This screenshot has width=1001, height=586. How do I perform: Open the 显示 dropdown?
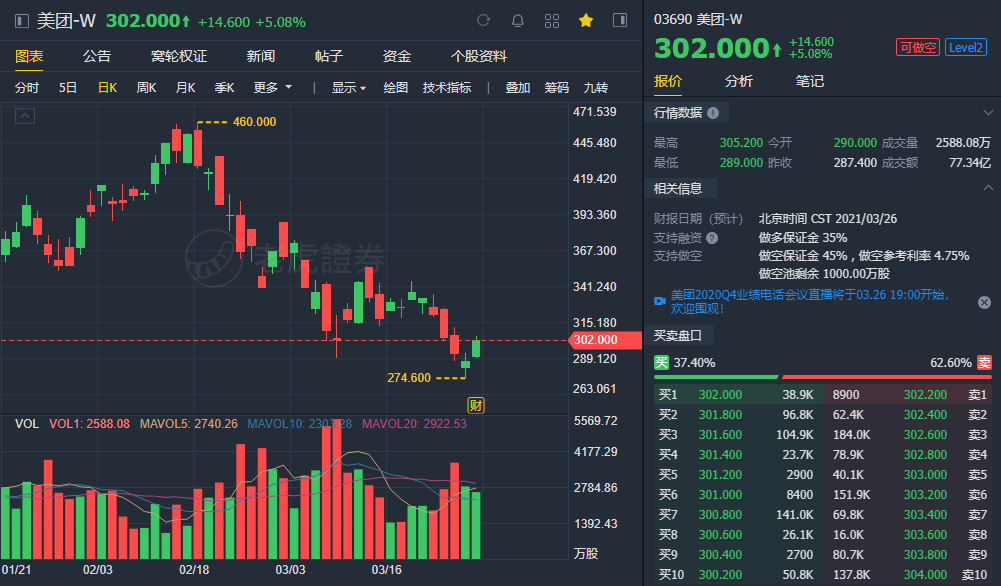349,87
